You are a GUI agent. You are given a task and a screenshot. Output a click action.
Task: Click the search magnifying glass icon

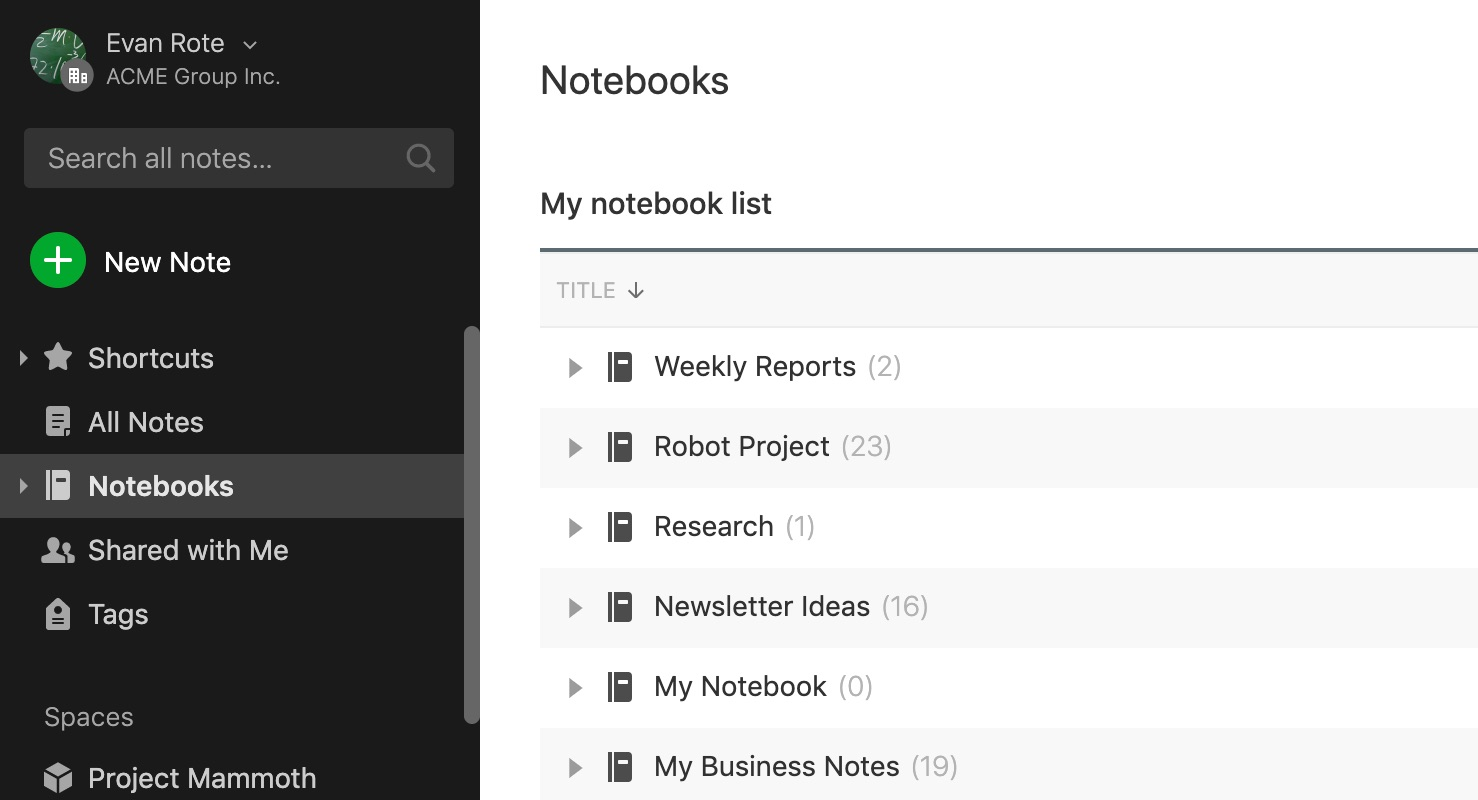(419, 157)
